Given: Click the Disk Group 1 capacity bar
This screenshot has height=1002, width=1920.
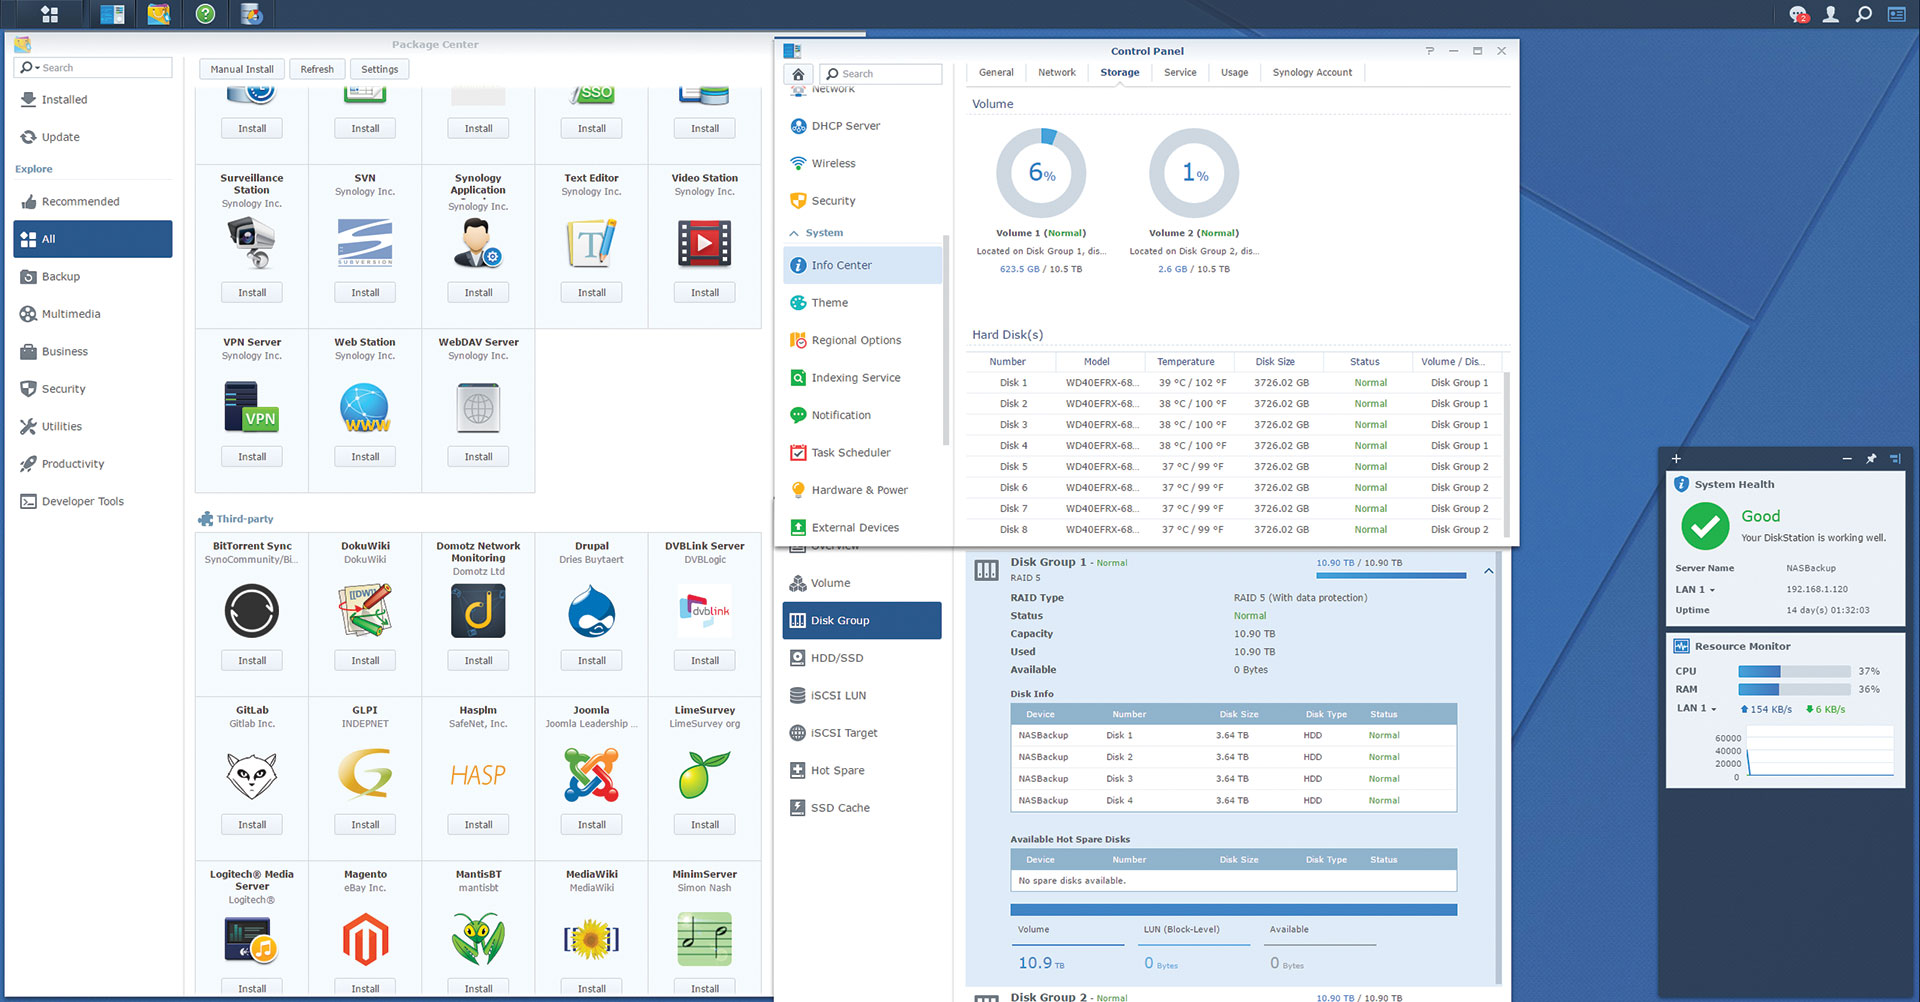Looking at the screenshot, I should coord(1390,575).
